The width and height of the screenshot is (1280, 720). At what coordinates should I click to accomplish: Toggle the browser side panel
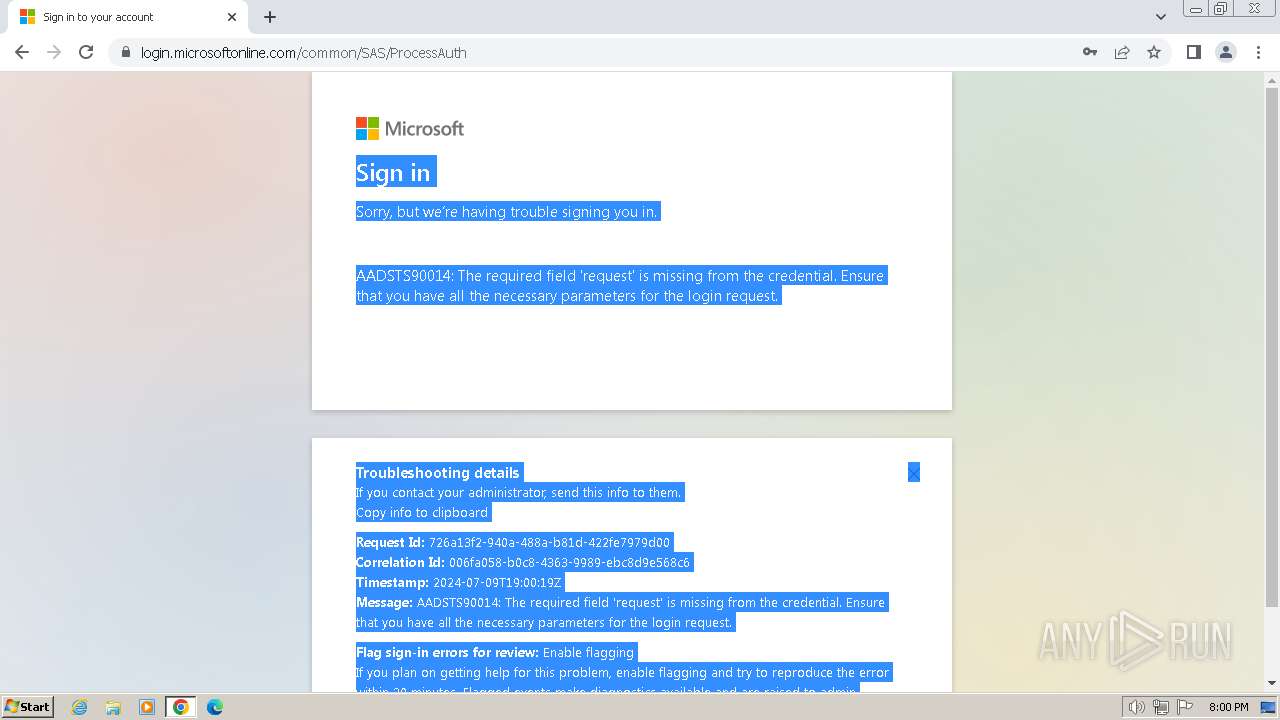click(x=1194, y=52)
